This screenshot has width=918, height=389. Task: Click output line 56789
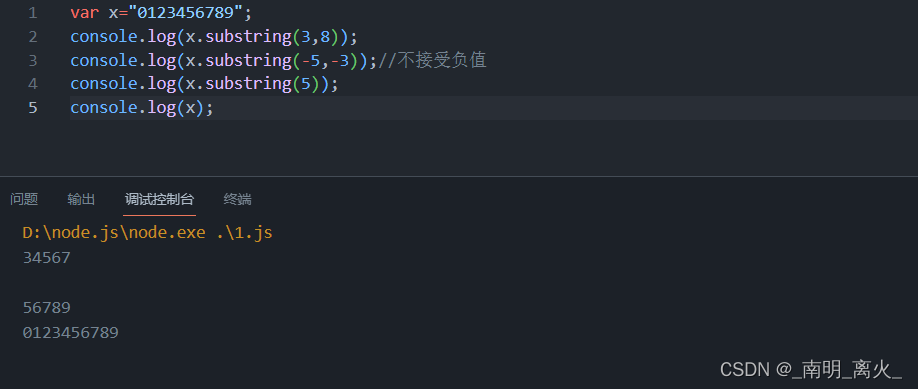[46, 308]
